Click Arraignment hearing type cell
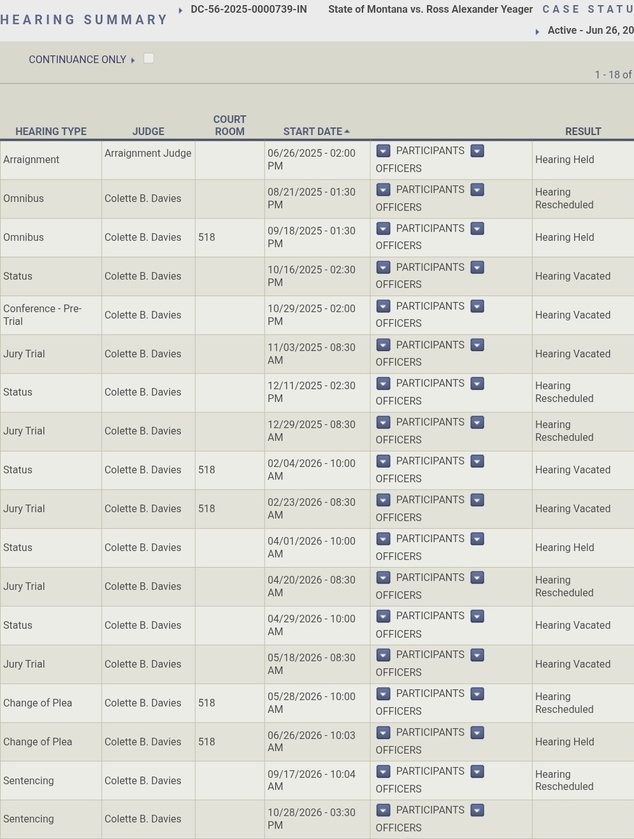The height and width of the screenshot is (839, 634). [x=51, y=159]
